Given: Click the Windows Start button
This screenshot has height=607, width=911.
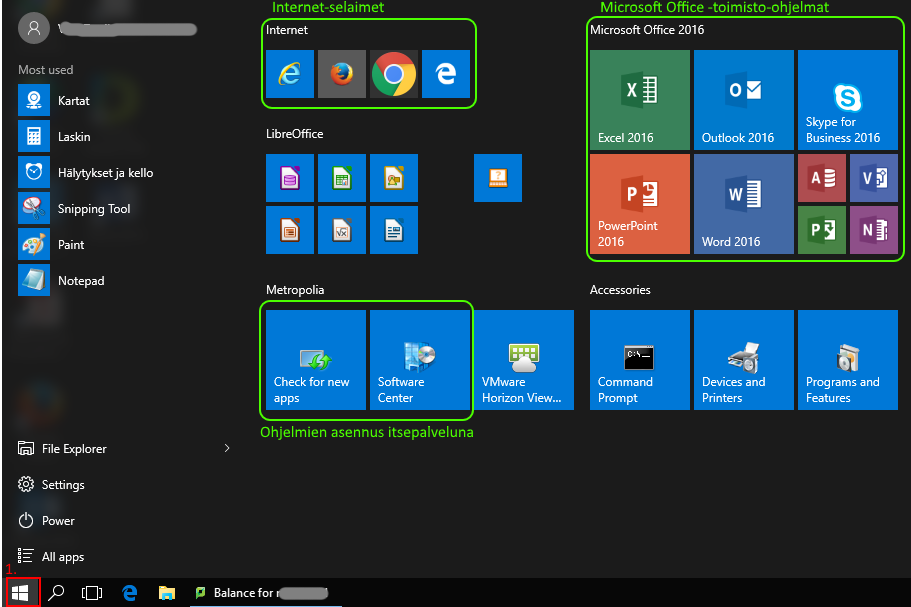Looking at the screenshot, I should tap(20, 592).
